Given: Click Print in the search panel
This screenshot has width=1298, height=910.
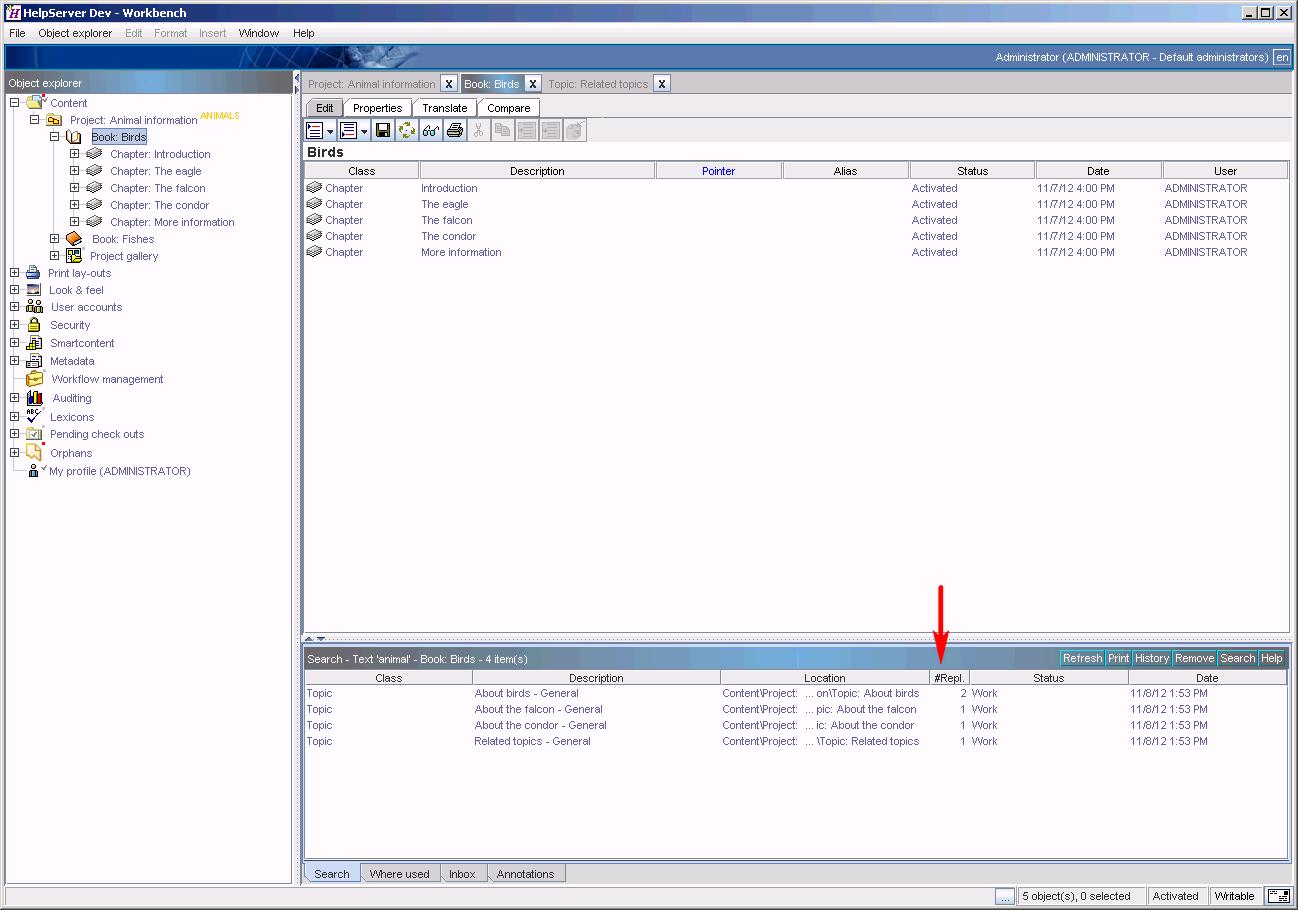Looking at the screenshot, I should pyautogui.click(x=1118, y=658).
